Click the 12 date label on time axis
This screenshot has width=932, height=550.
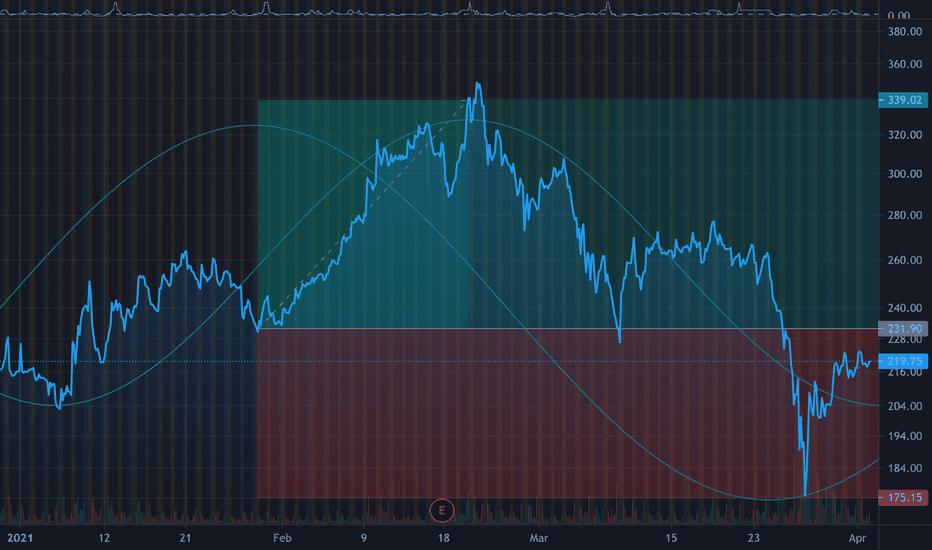[104, 538]
